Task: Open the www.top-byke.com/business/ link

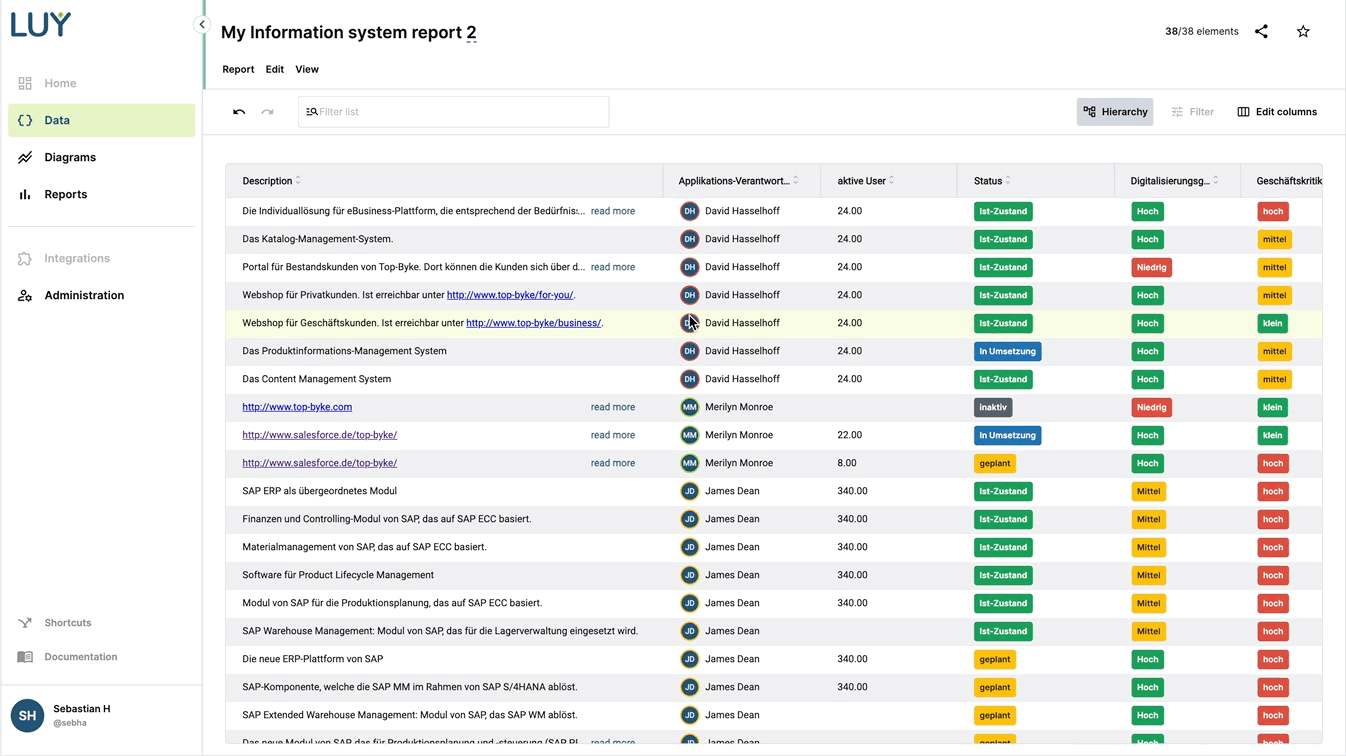Action: [x=533, y=323]
